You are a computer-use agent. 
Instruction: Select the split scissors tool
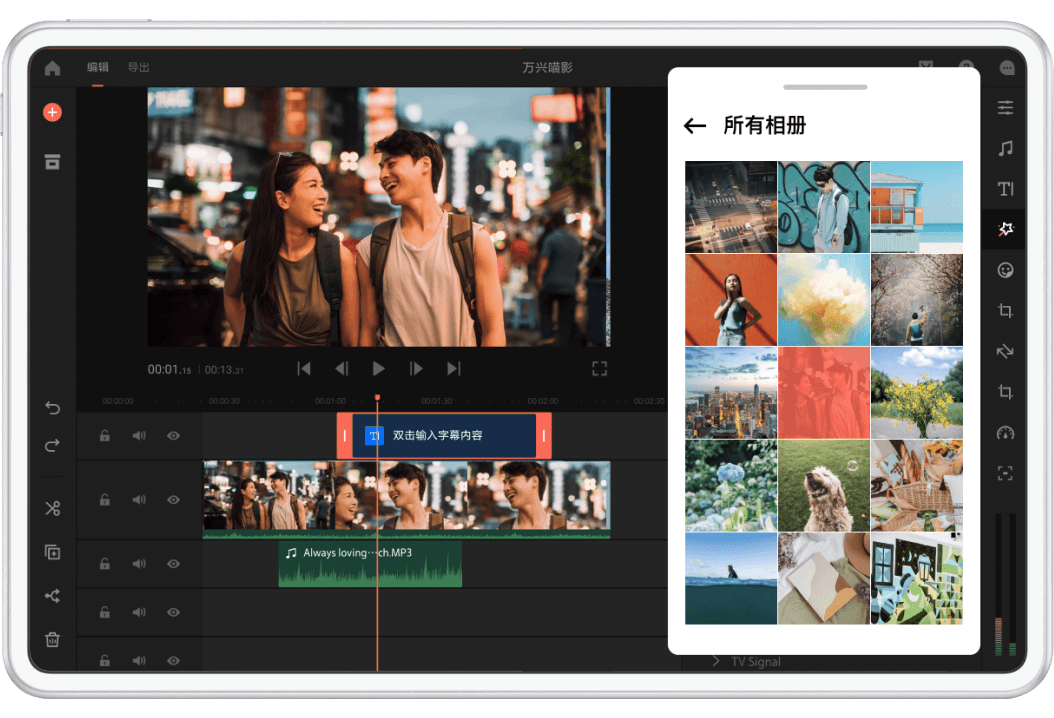[x=52, y=507]
